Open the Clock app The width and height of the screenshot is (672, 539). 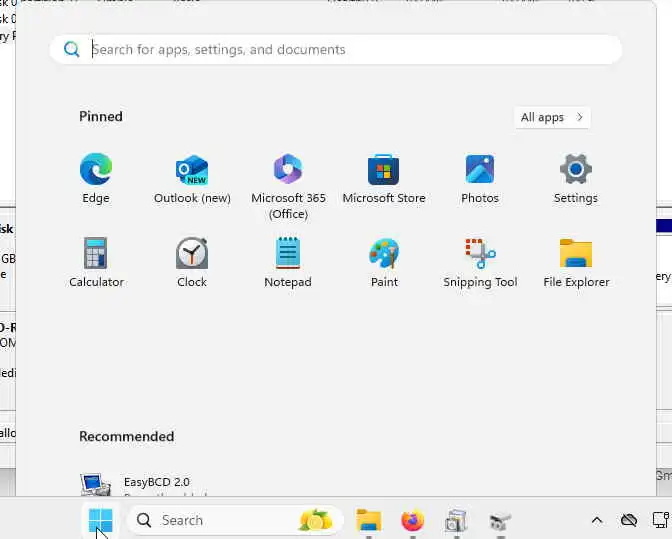pos(192,262)
